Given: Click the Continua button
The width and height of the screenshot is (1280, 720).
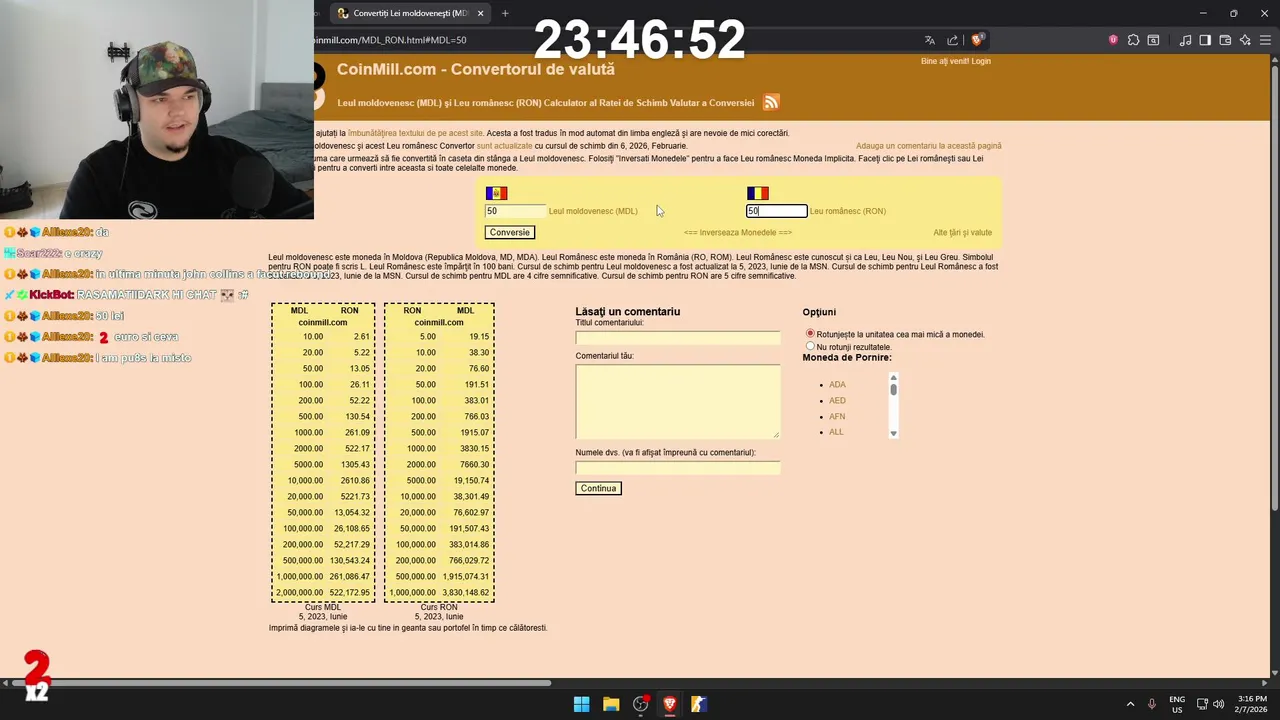Looking at the screenshot, I should point(598,488).
